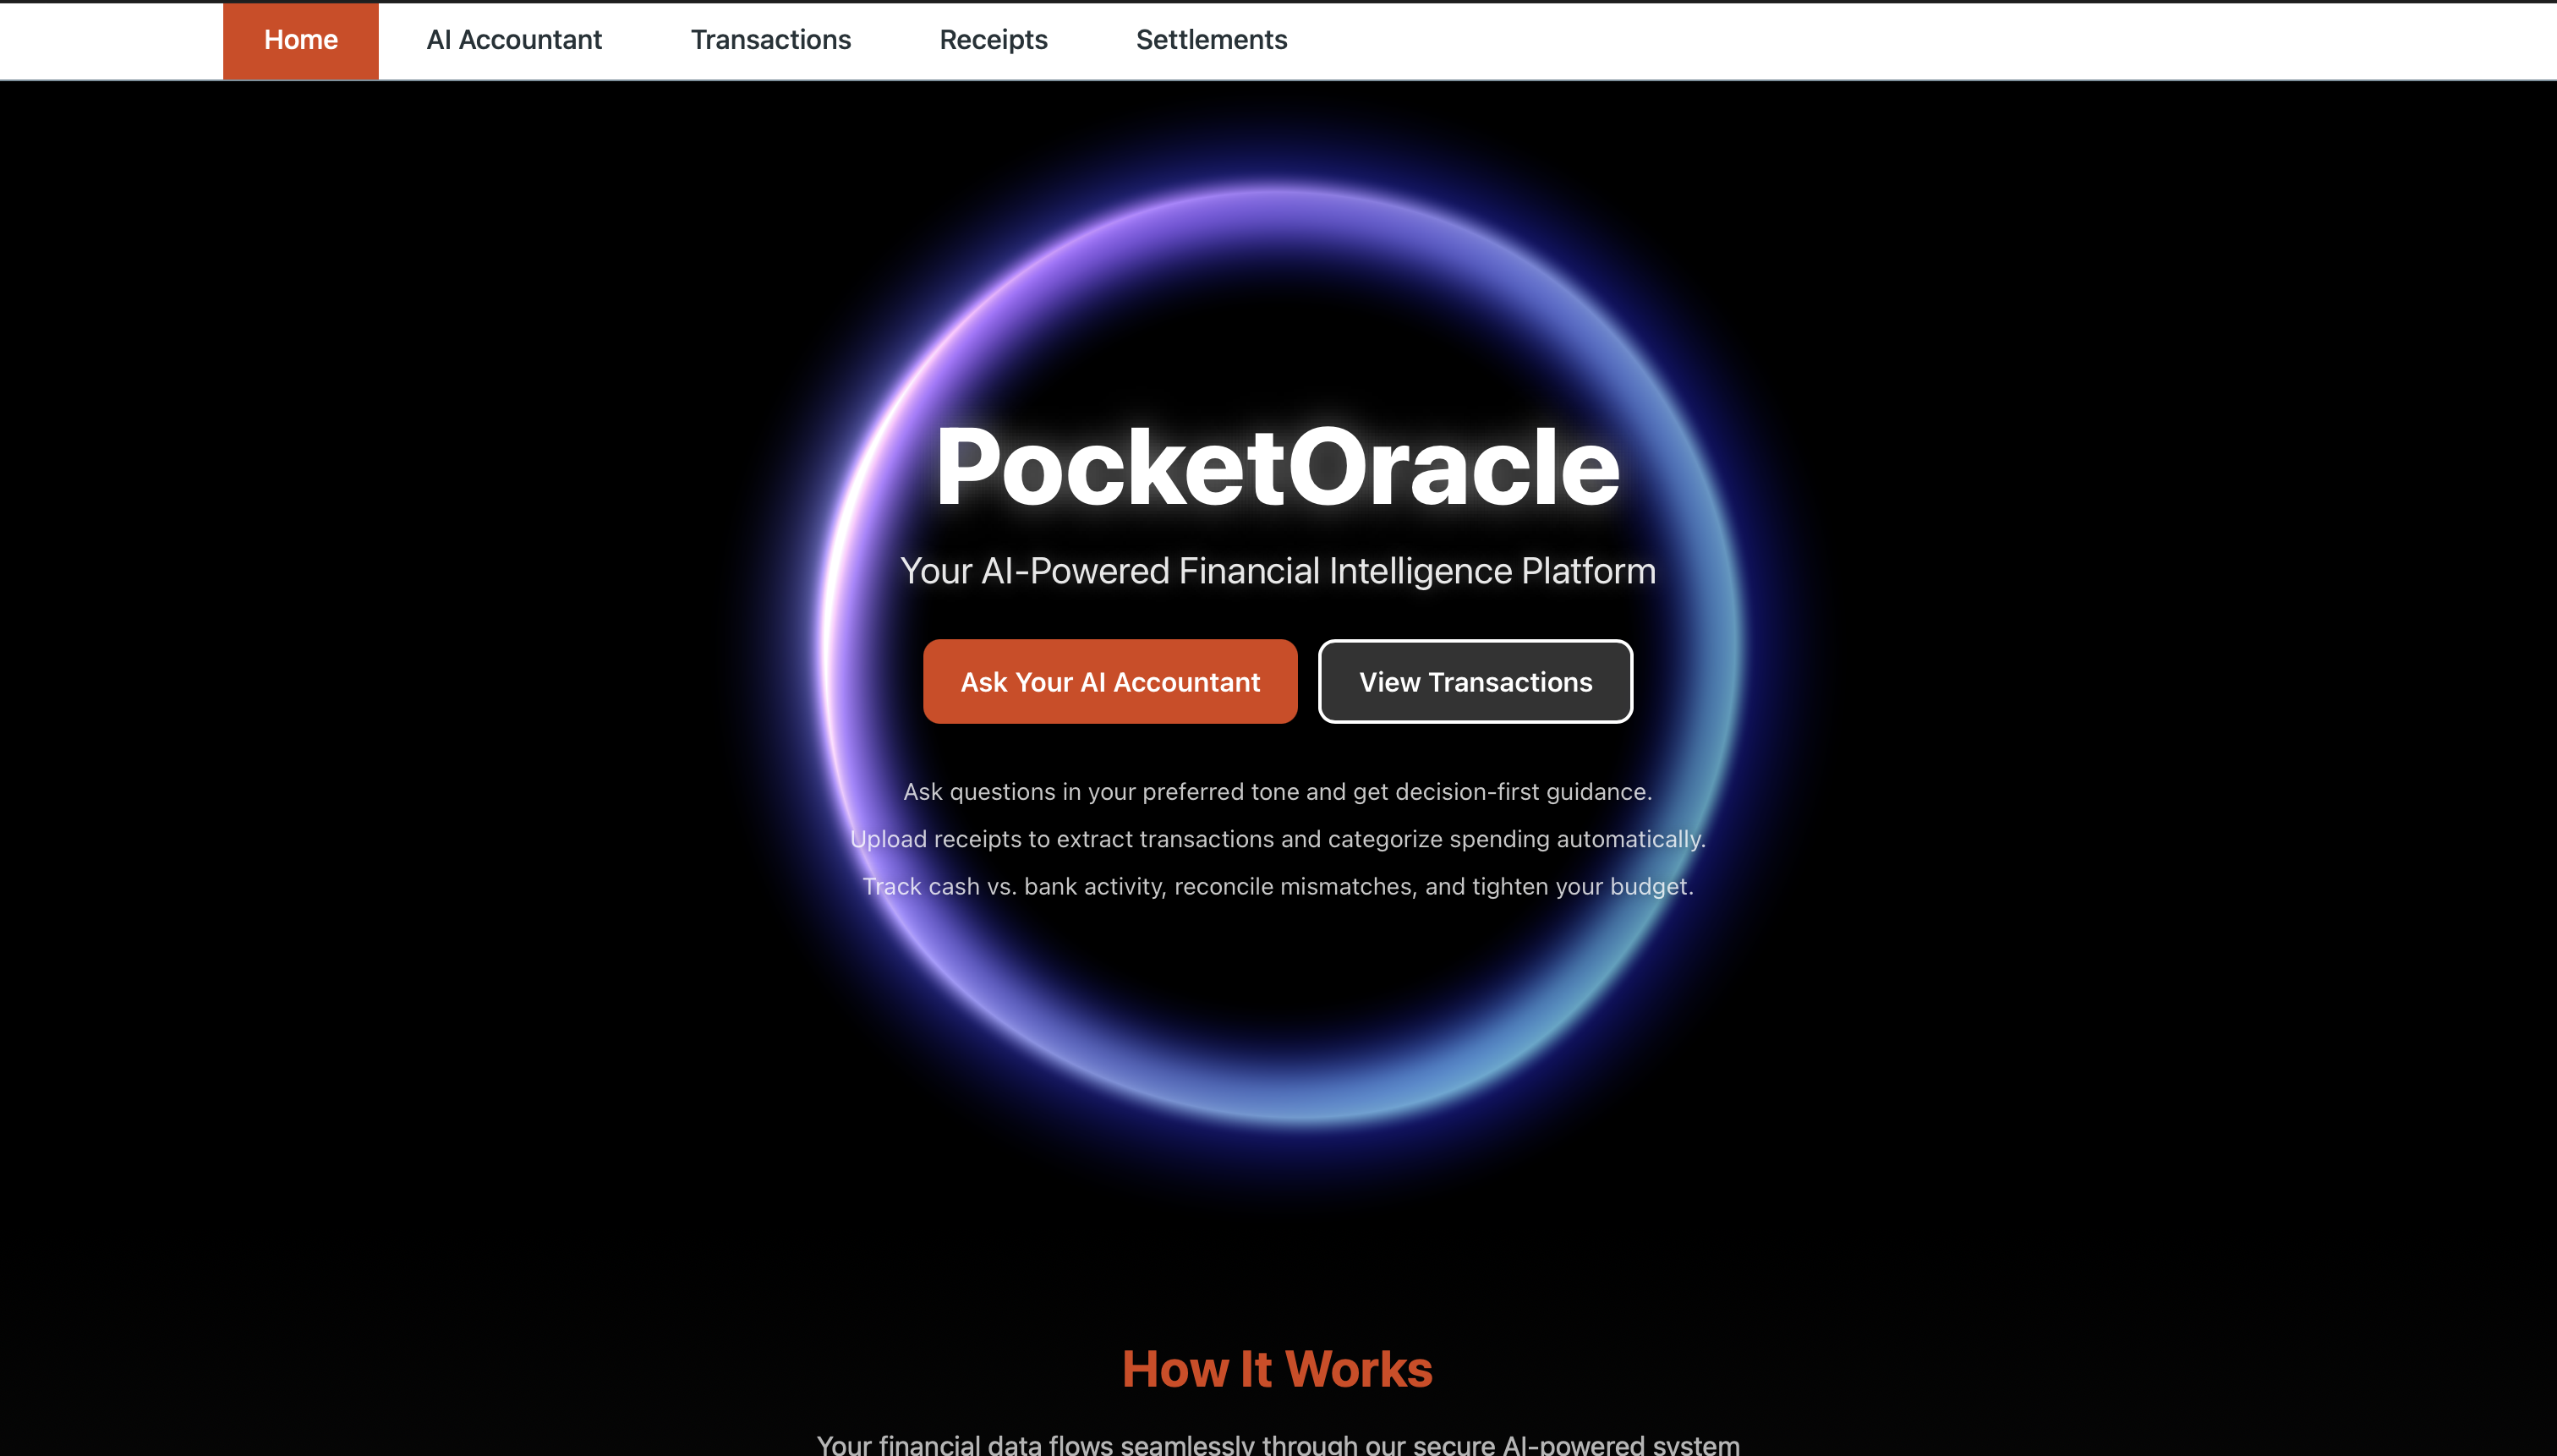This screenshot has height=1456, width=2557.
Task: Open the Receipts nav item
Action: (x=993, y=40)
